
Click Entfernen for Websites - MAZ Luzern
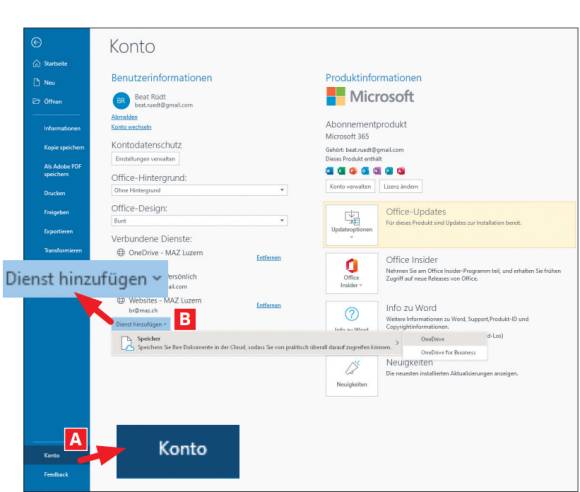[269, 305]
